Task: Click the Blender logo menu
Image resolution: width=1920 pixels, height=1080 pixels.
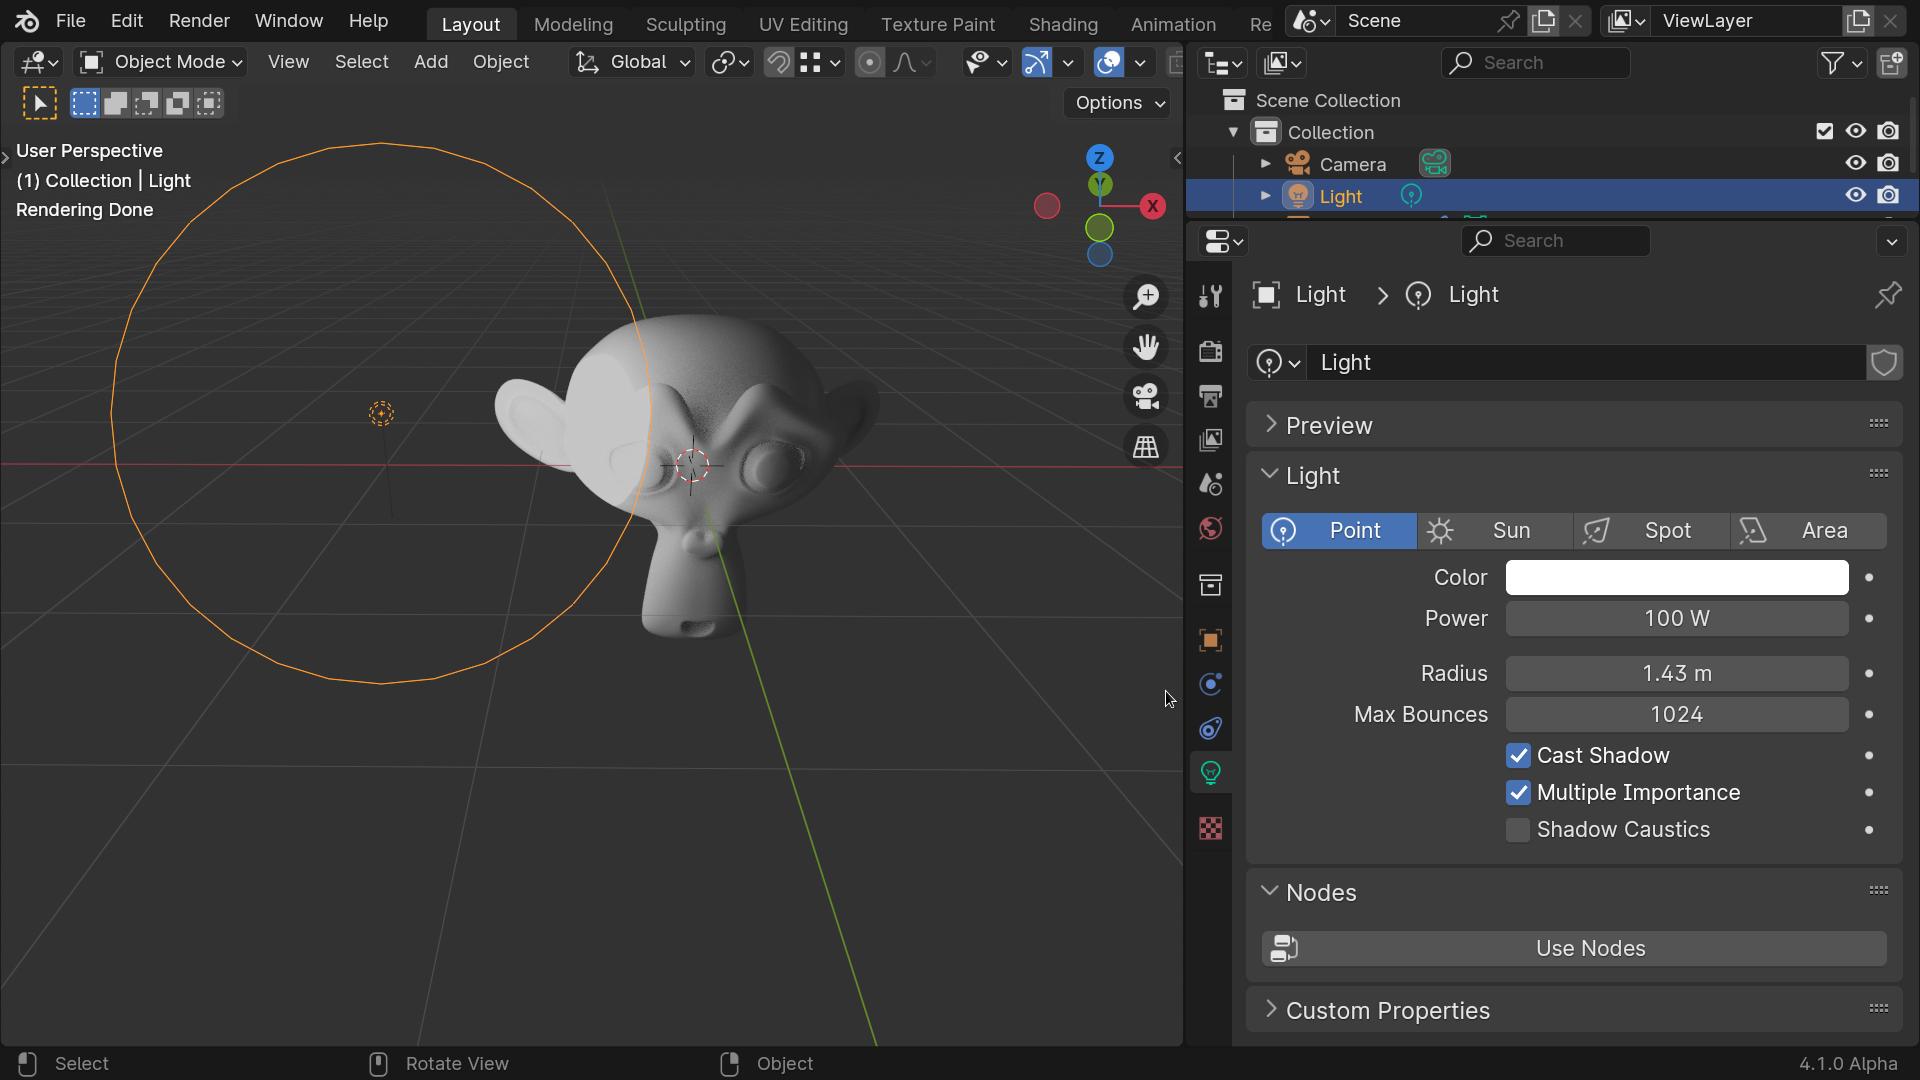Action: (x=27, y=21)
